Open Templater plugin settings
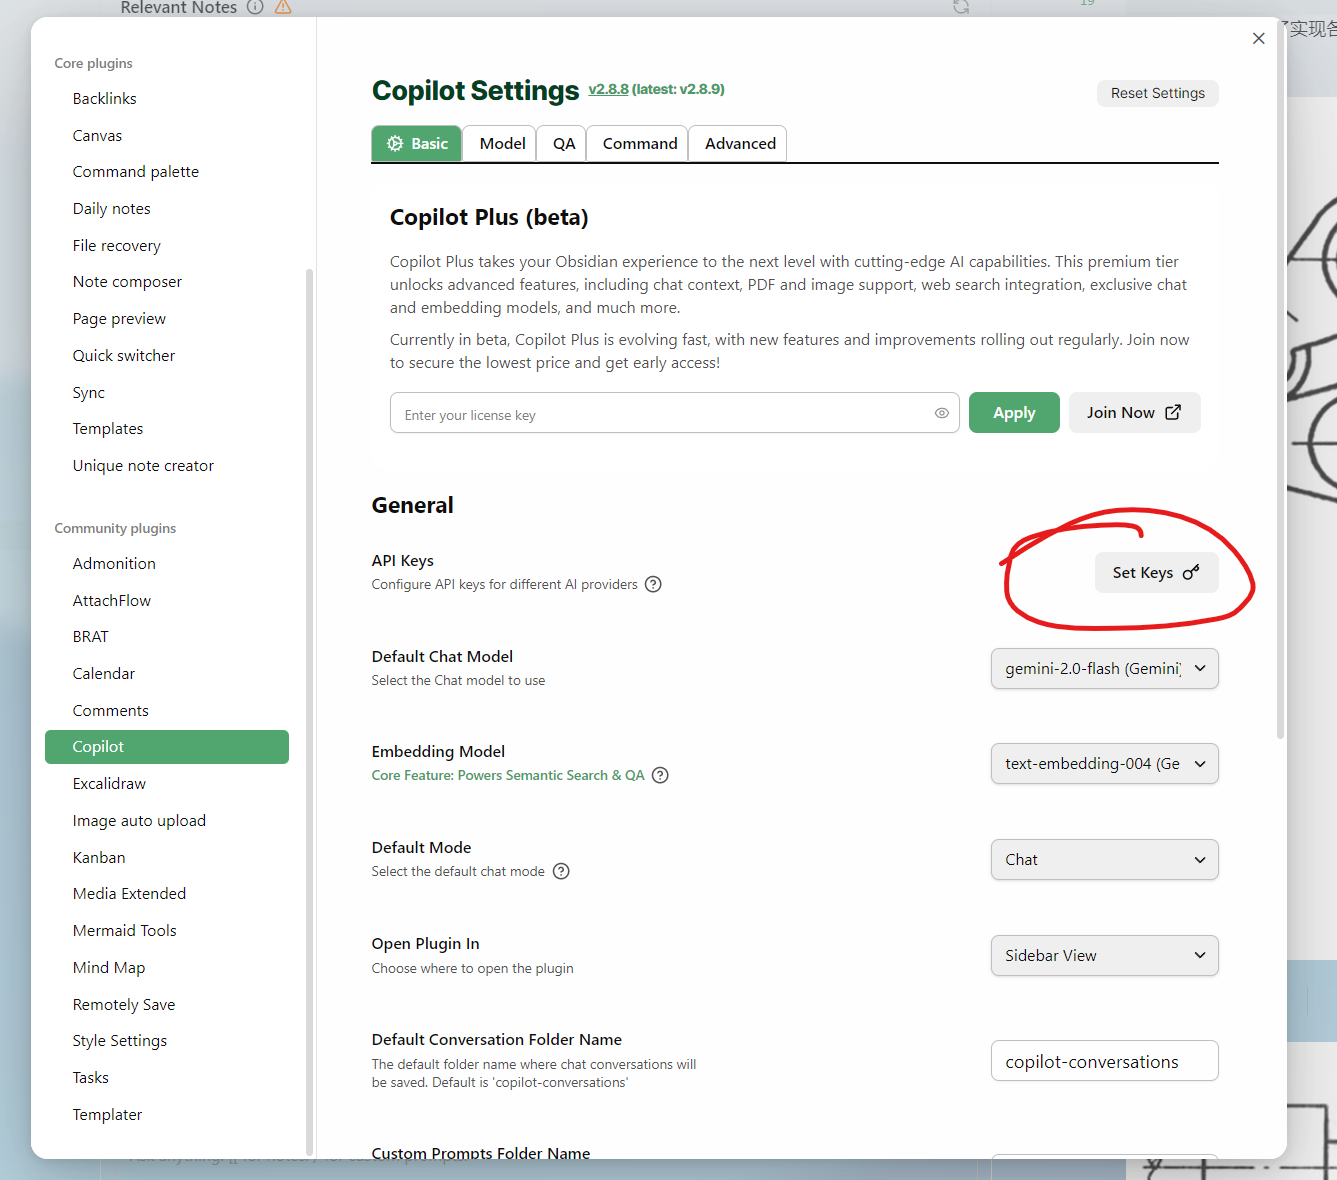The width and height of the screenshot is (1337, 1180). tap(167, 1114)
